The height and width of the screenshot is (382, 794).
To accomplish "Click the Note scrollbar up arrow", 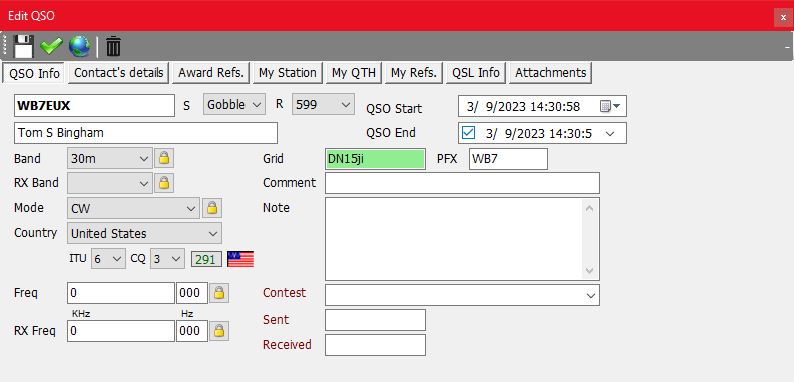I will click(590, 208).
